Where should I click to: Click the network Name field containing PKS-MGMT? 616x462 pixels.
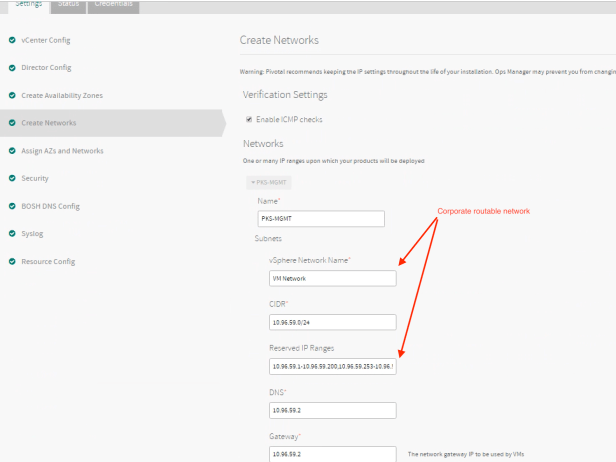[320, 220]
